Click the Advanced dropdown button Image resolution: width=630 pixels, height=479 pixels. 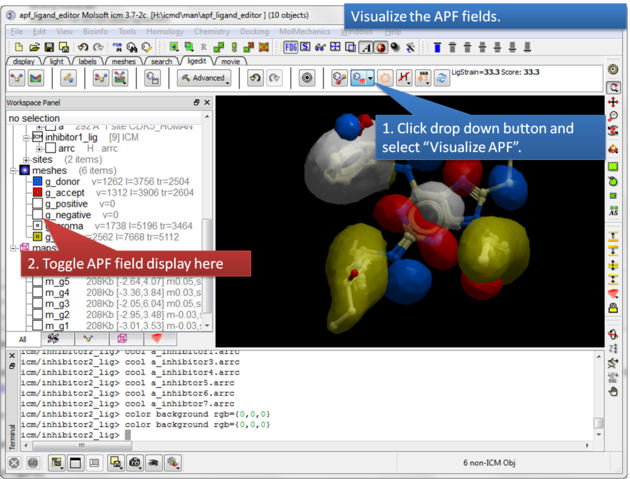pos(204,78)
